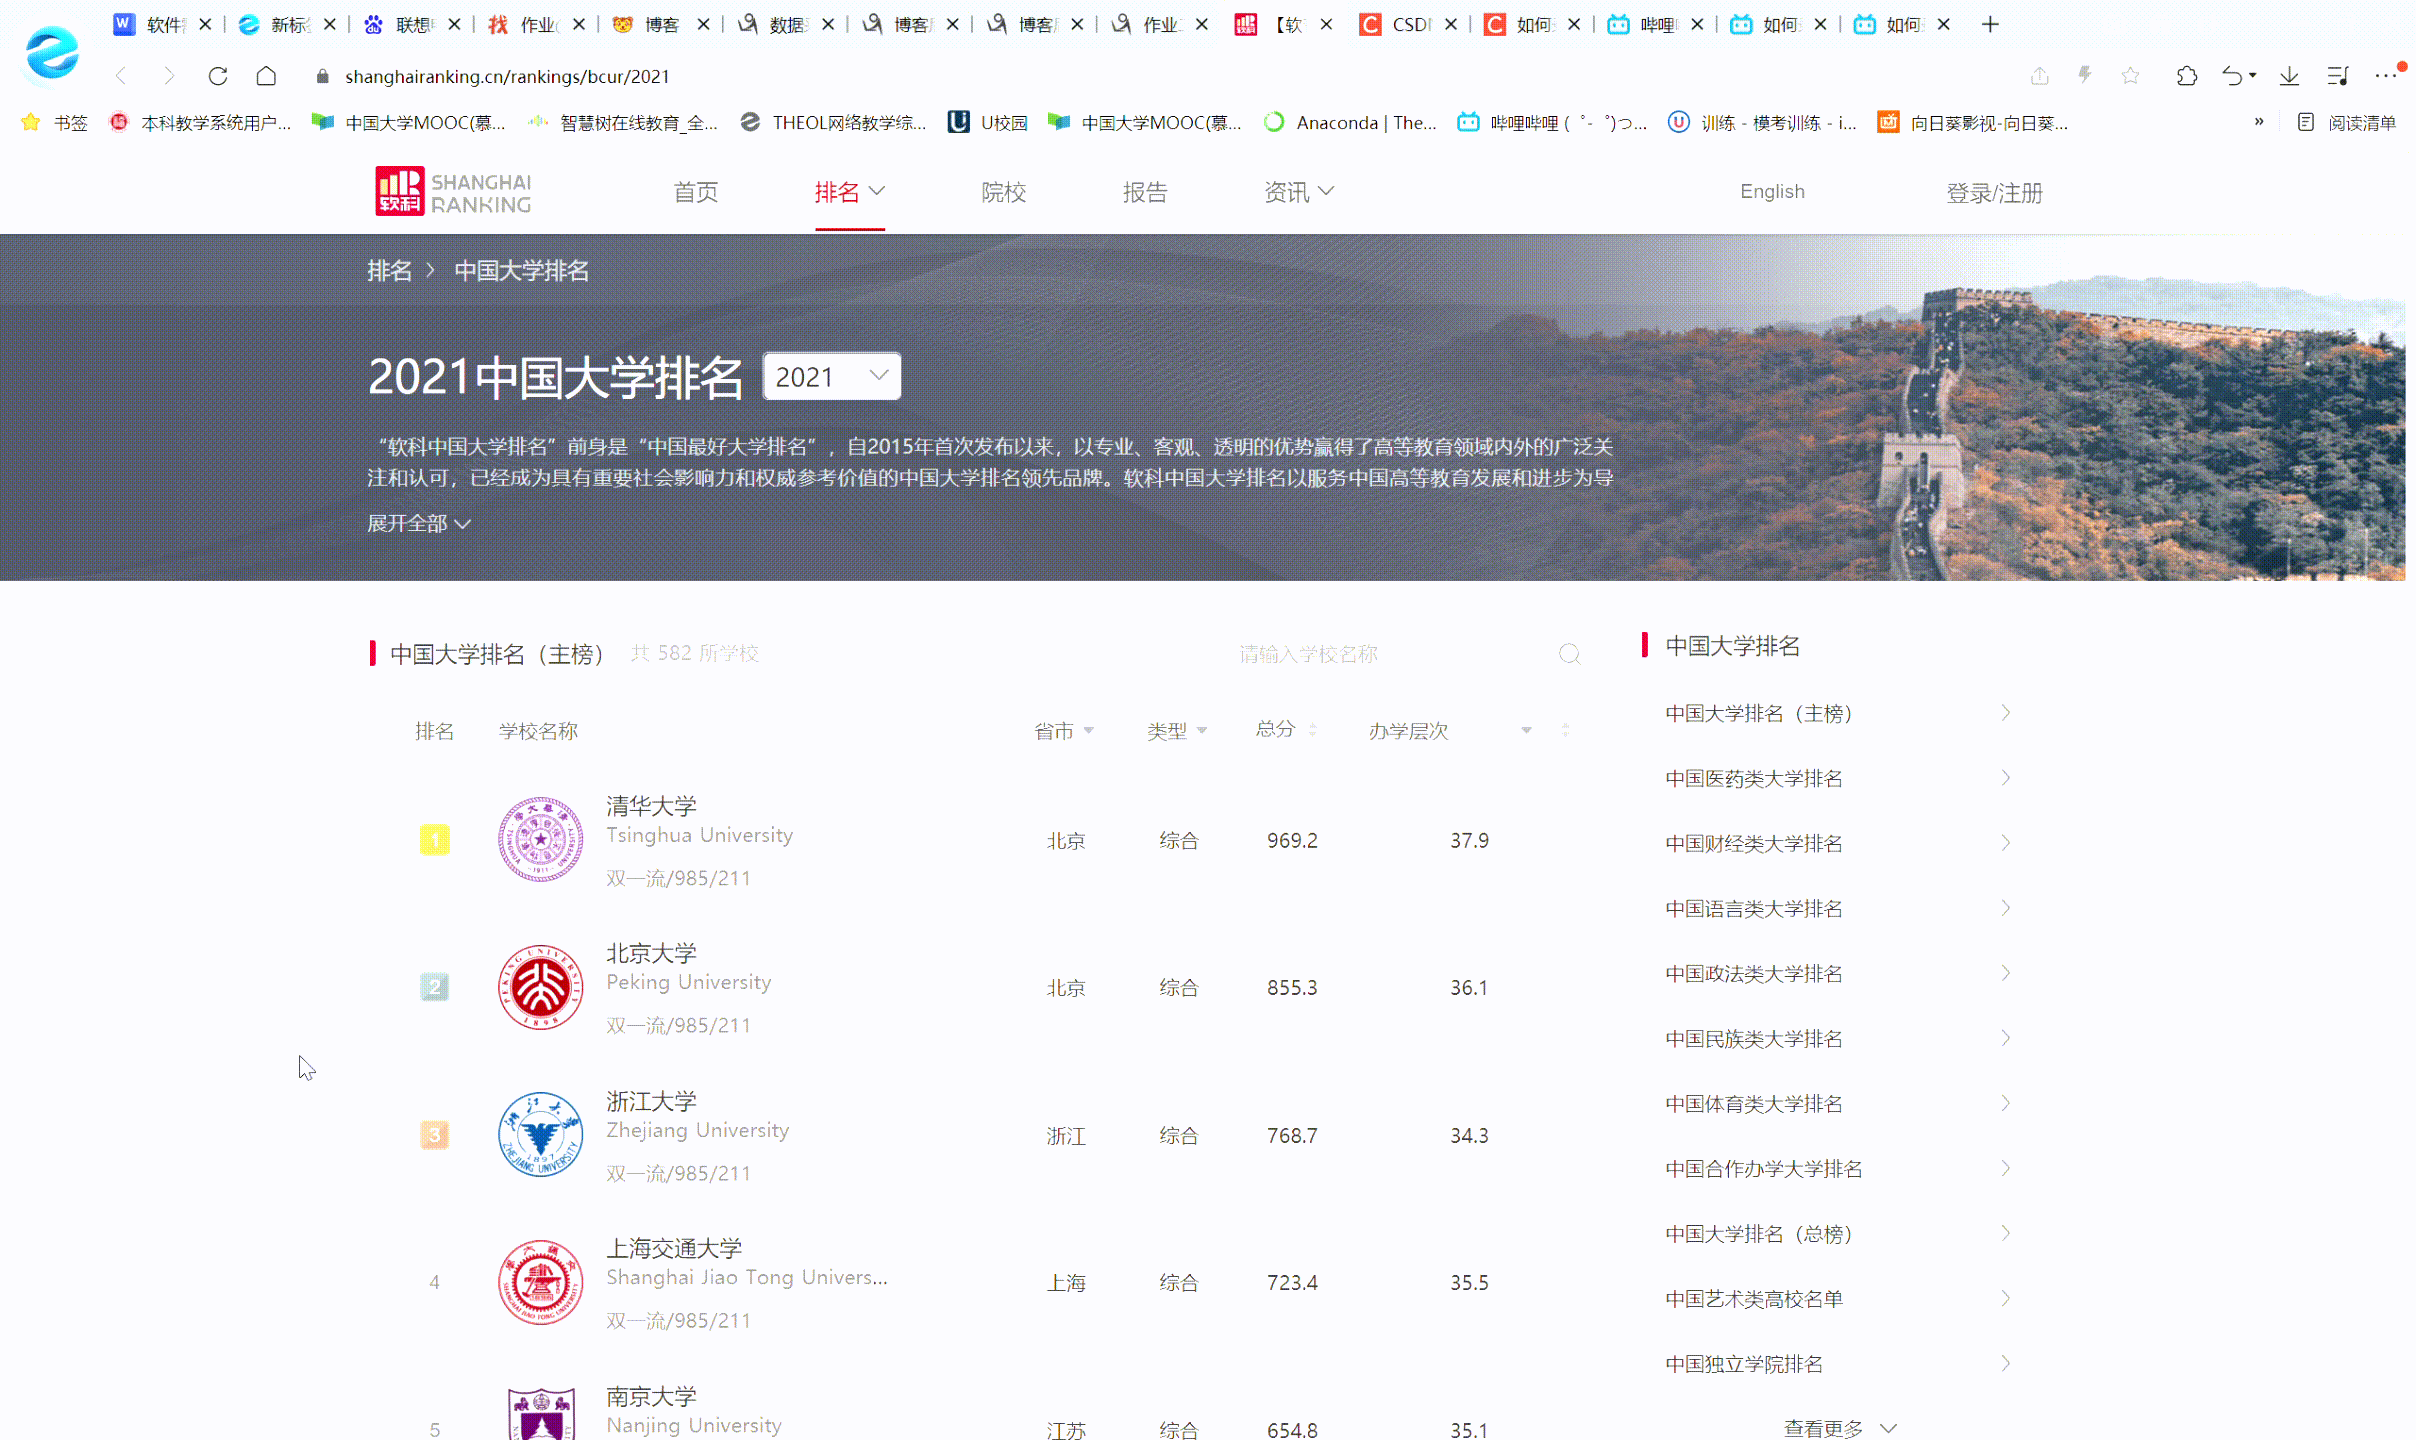Screen dimensions: 2416x1440
Task: Click the search magnifier icon for schools
Action: pyautogui.click(x=1569, y=654)
